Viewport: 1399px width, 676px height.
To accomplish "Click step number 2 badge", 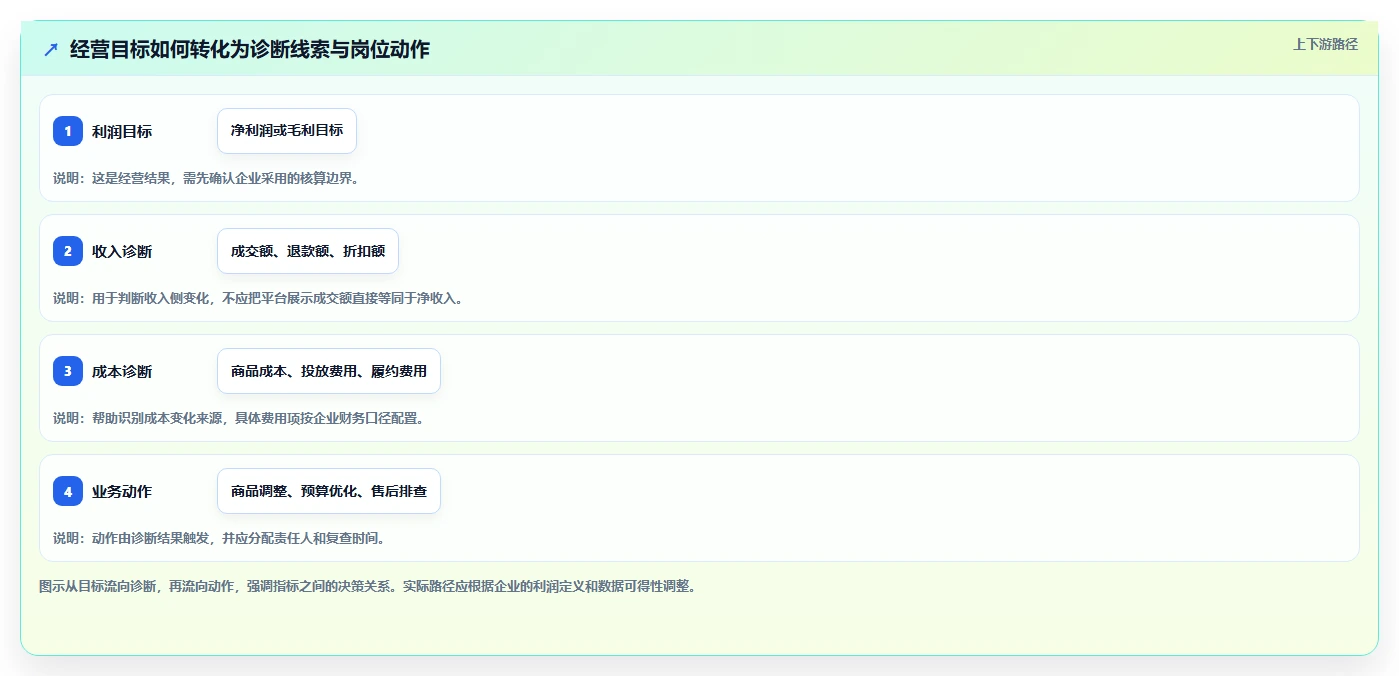I will (68, 251).
